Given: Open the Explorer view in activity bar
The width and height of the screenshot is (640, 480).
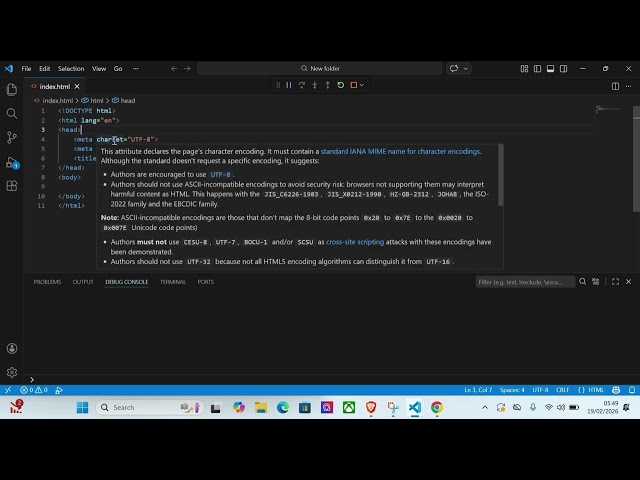Looking at the screenshot, I should coord(12,89).
